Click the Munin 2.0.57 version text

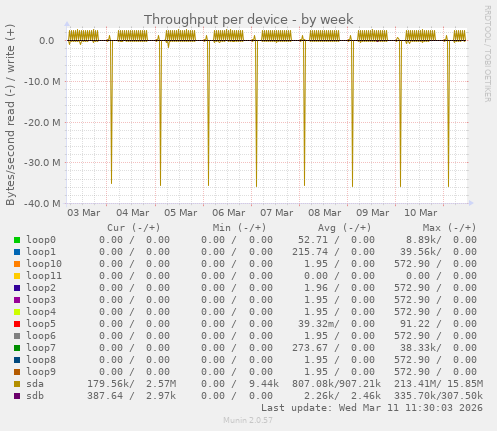tap(248, 420)
